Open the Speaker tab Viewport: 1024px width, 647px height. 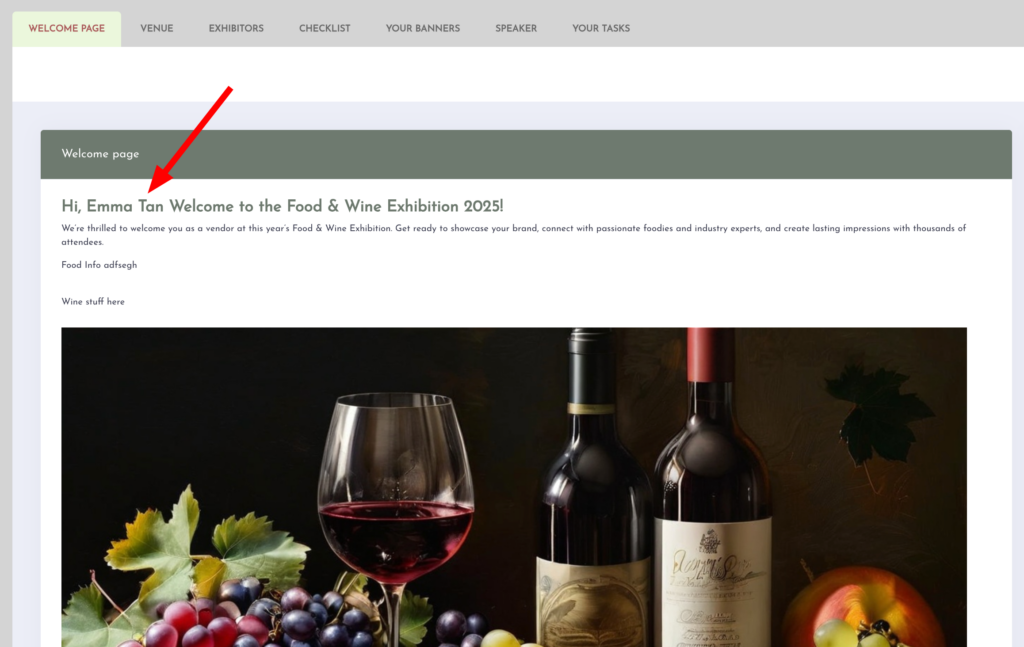tap(516, 29)
